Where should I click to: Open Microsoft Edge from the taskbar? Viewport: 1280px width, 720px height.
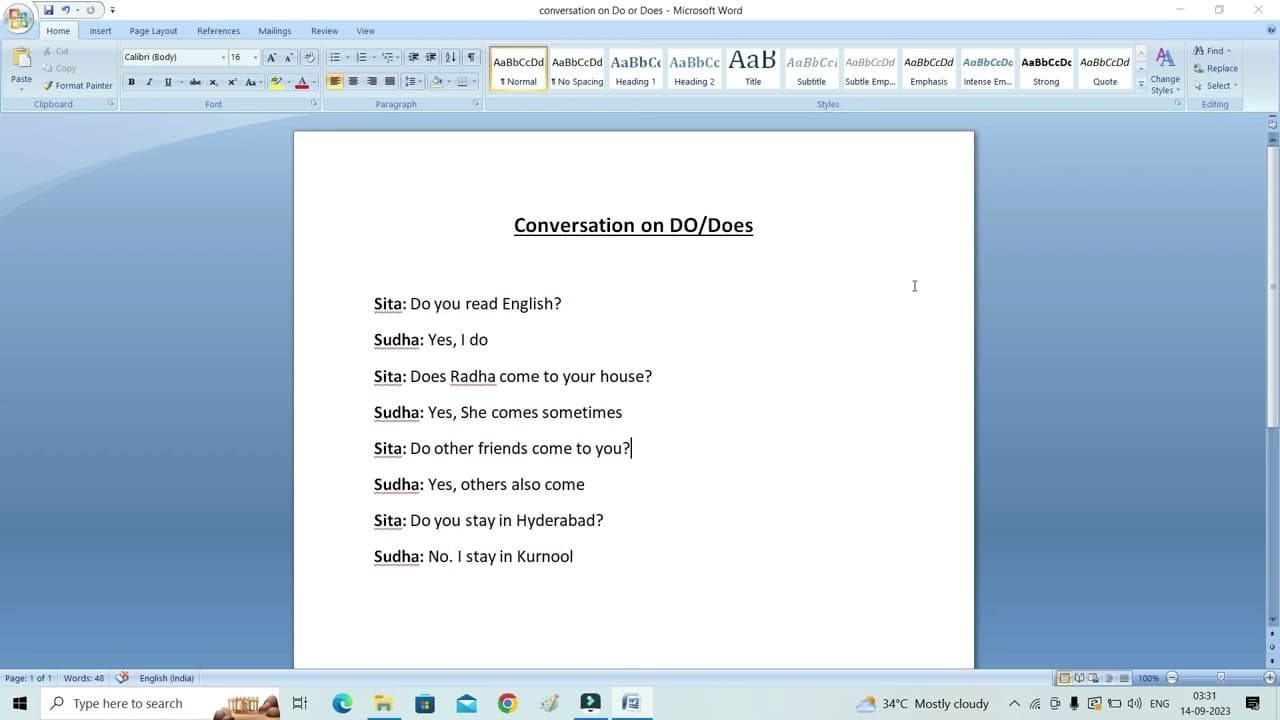[x=342, y=704]
